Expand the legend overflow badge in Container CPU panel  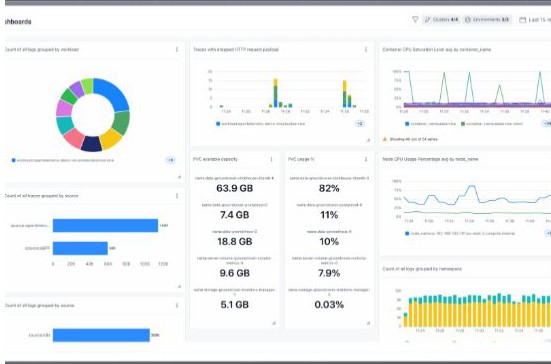[546, 124]
